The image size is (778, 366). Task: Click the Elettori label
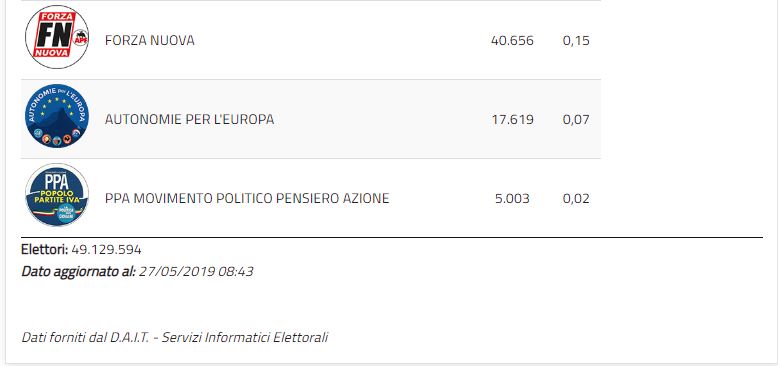45,249
